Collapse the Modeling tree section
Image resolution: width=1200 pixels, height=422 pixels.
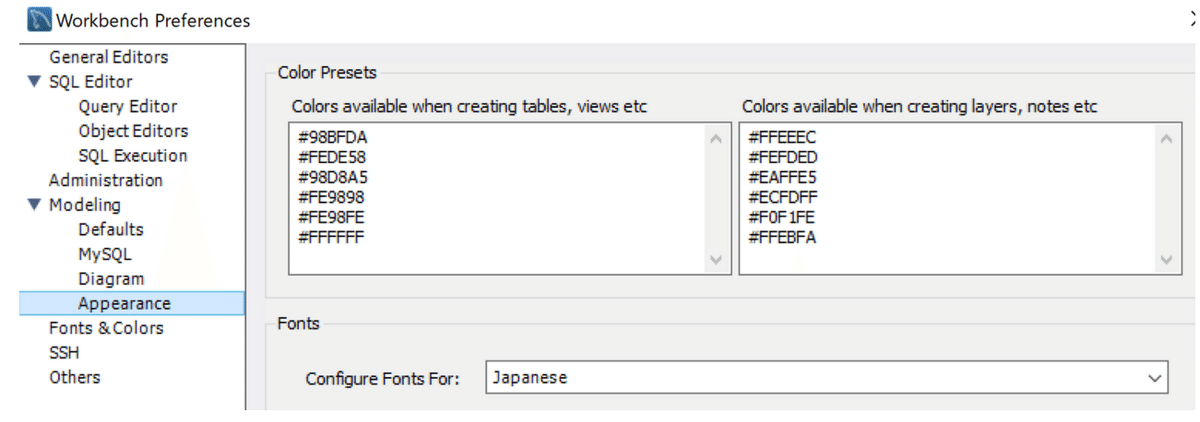tap(35, 205)
